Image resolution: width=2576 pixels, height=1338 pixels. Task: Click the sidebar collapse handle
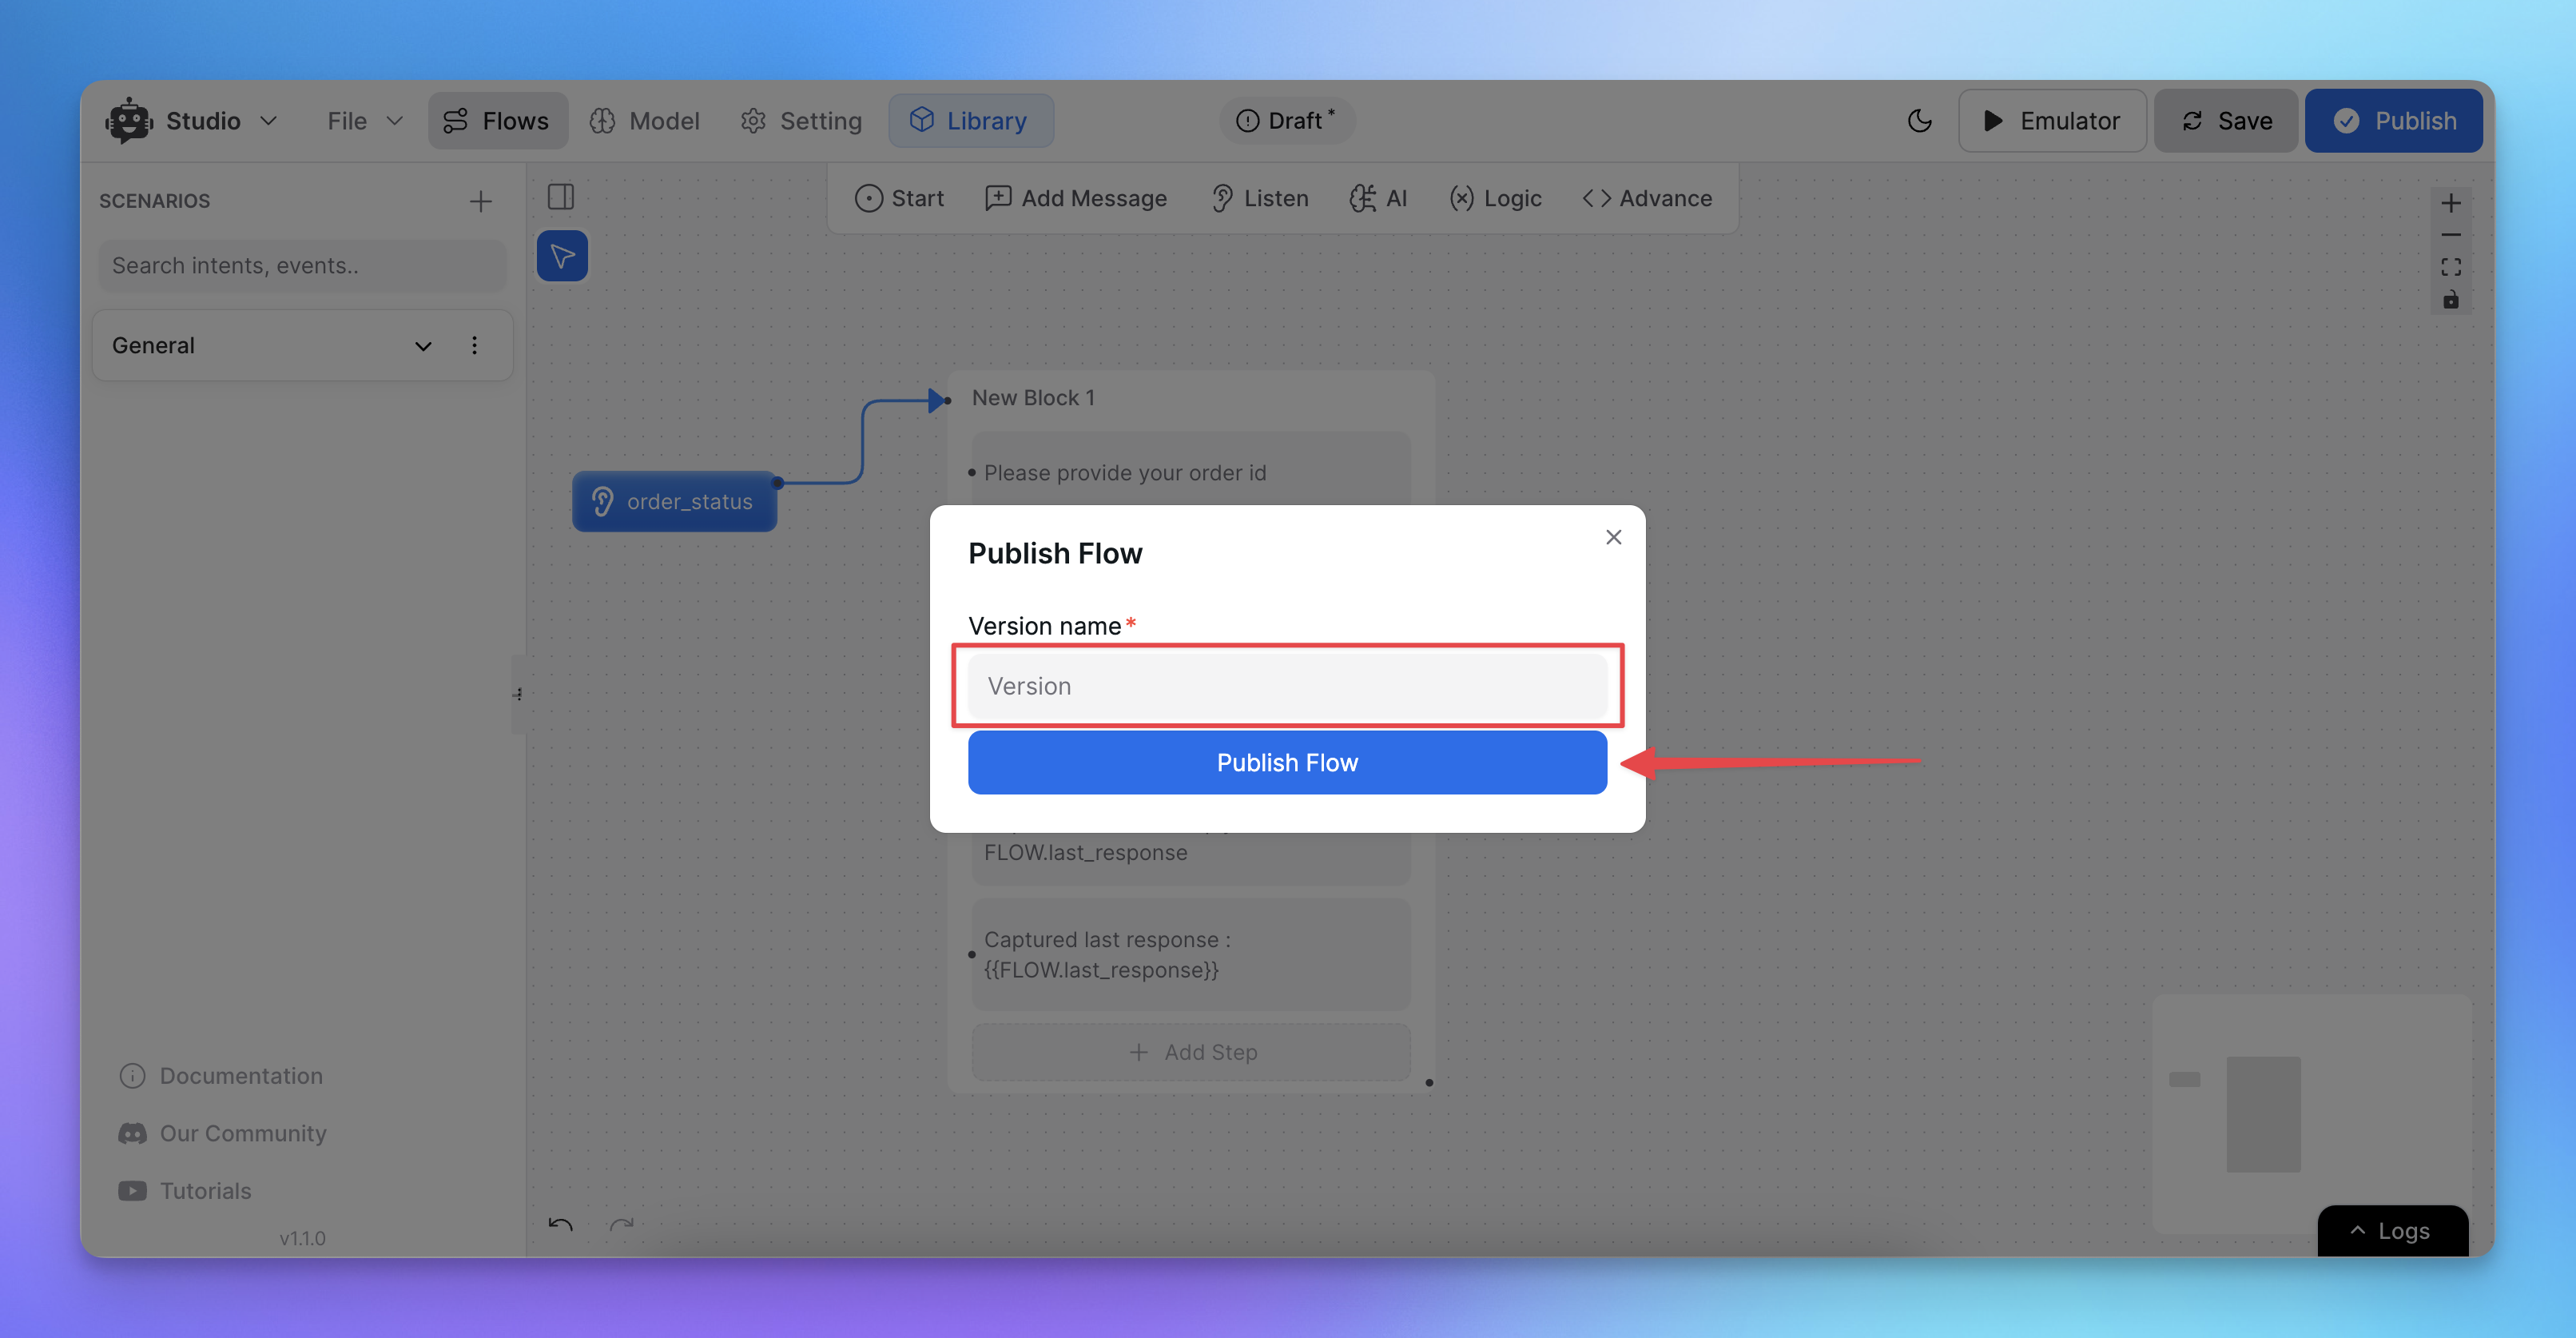click(518, 694)
